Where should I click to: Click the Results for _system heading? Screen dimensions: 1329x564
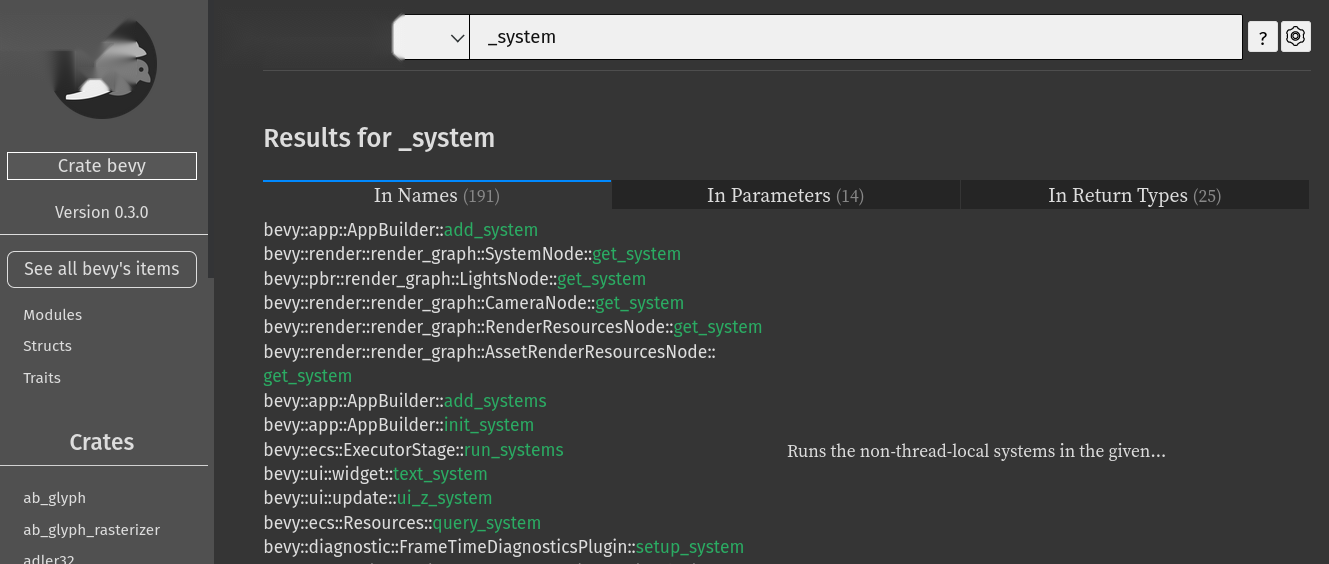[x=379, y=138]
